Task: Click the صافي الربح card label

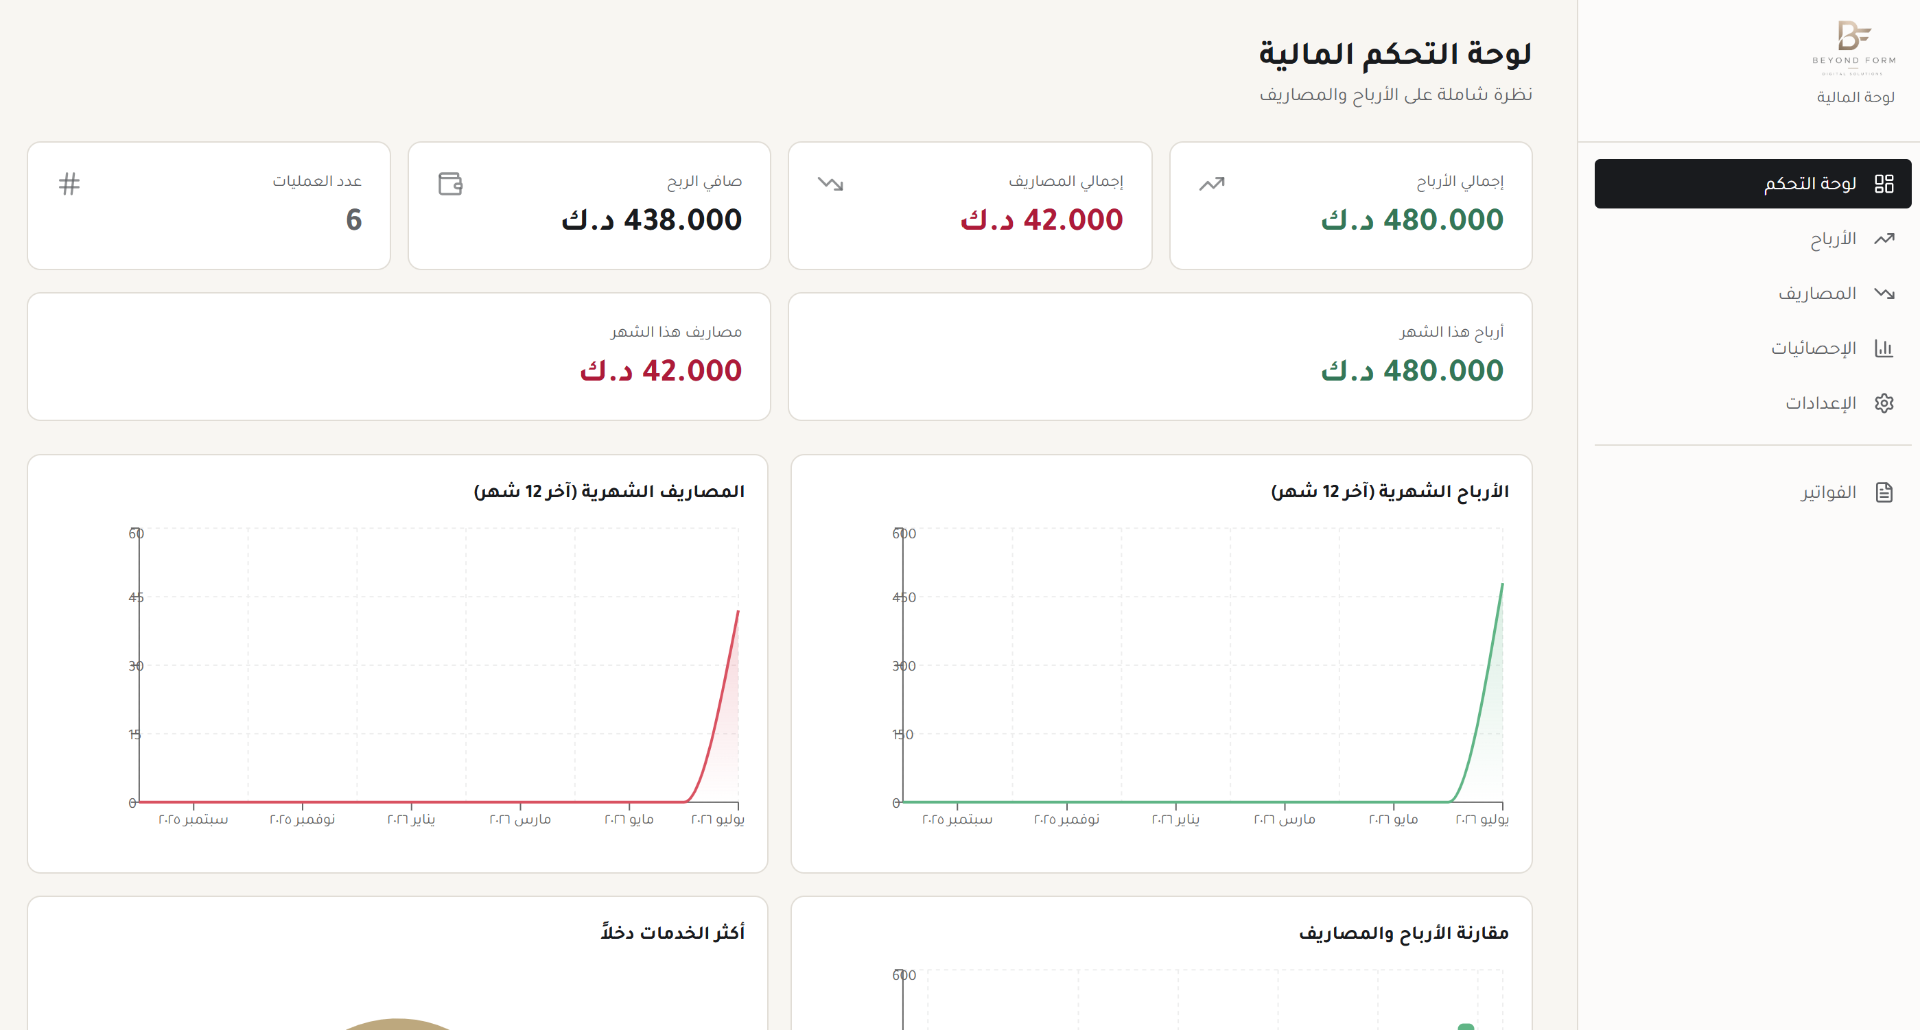Action: pyautogui.click(x=704, y=181)
